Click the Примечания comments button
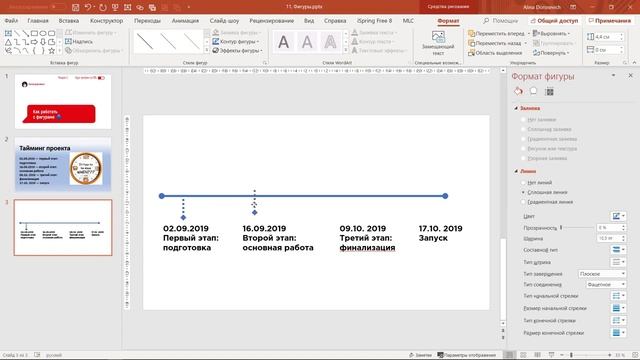The height and width of the screenshot is (360, 640). tap(610, 20)
